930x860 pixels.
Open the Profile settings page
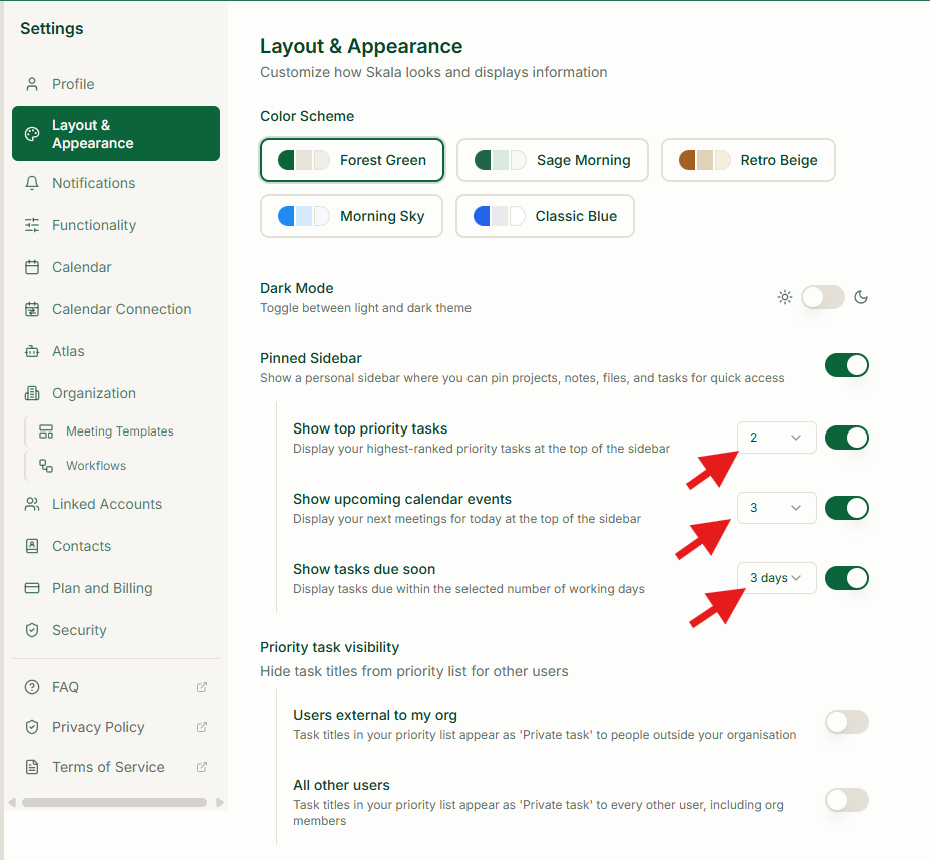pos(116,84)
